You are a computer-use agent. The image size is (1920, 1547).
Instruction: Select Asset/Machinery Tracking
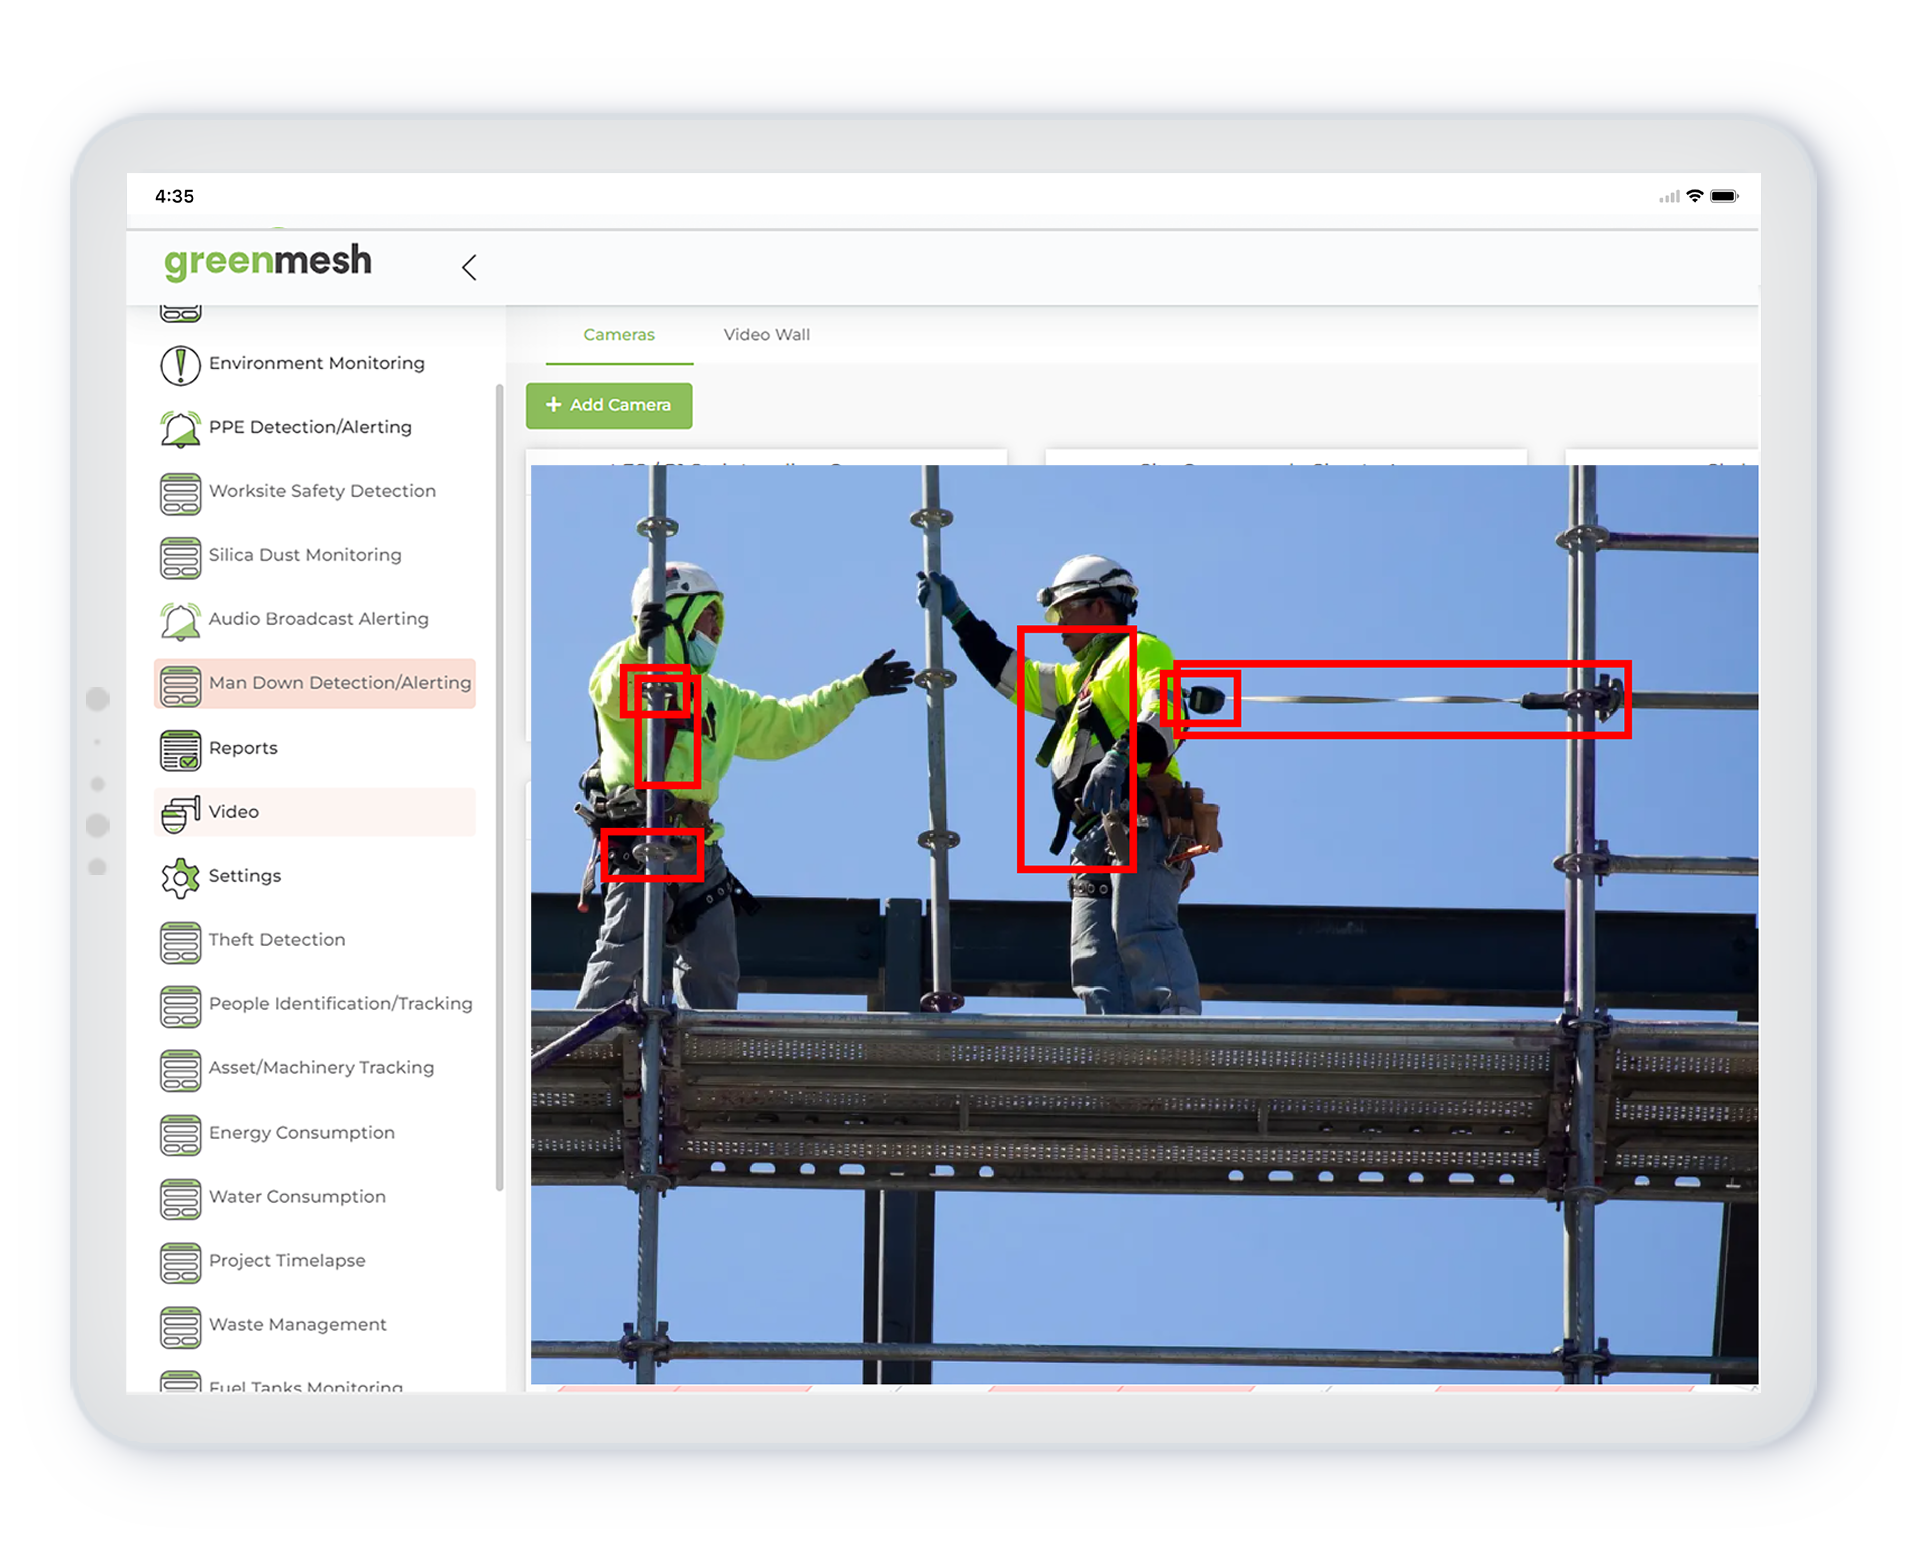pyautogui.click(x=321, y=1068)
